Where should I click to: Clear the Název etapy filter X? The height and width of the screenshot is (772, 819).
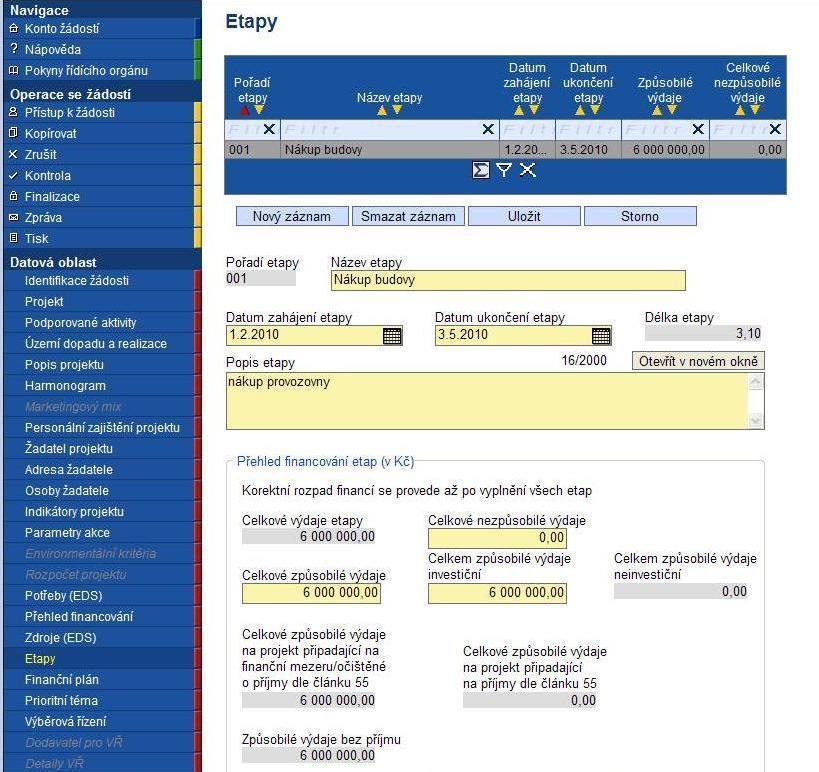[488, 129]
